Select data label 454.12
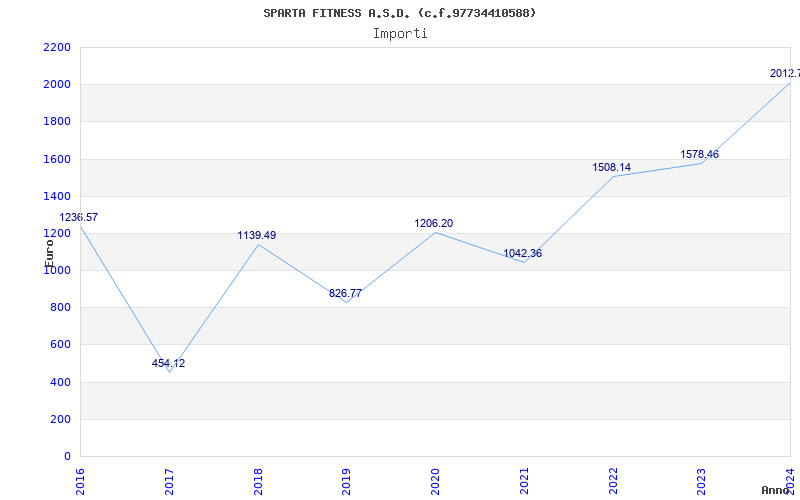Screen dimensions: 800x500 (x=168, y=363)
